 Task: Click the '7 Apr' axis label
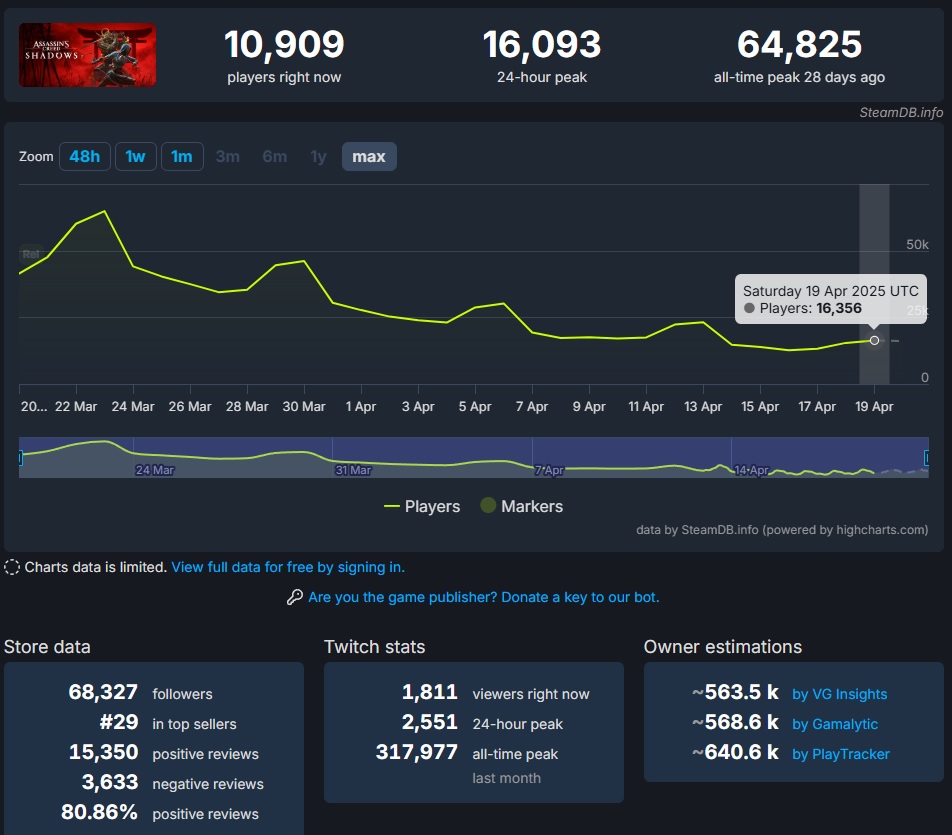pos(532,406)
